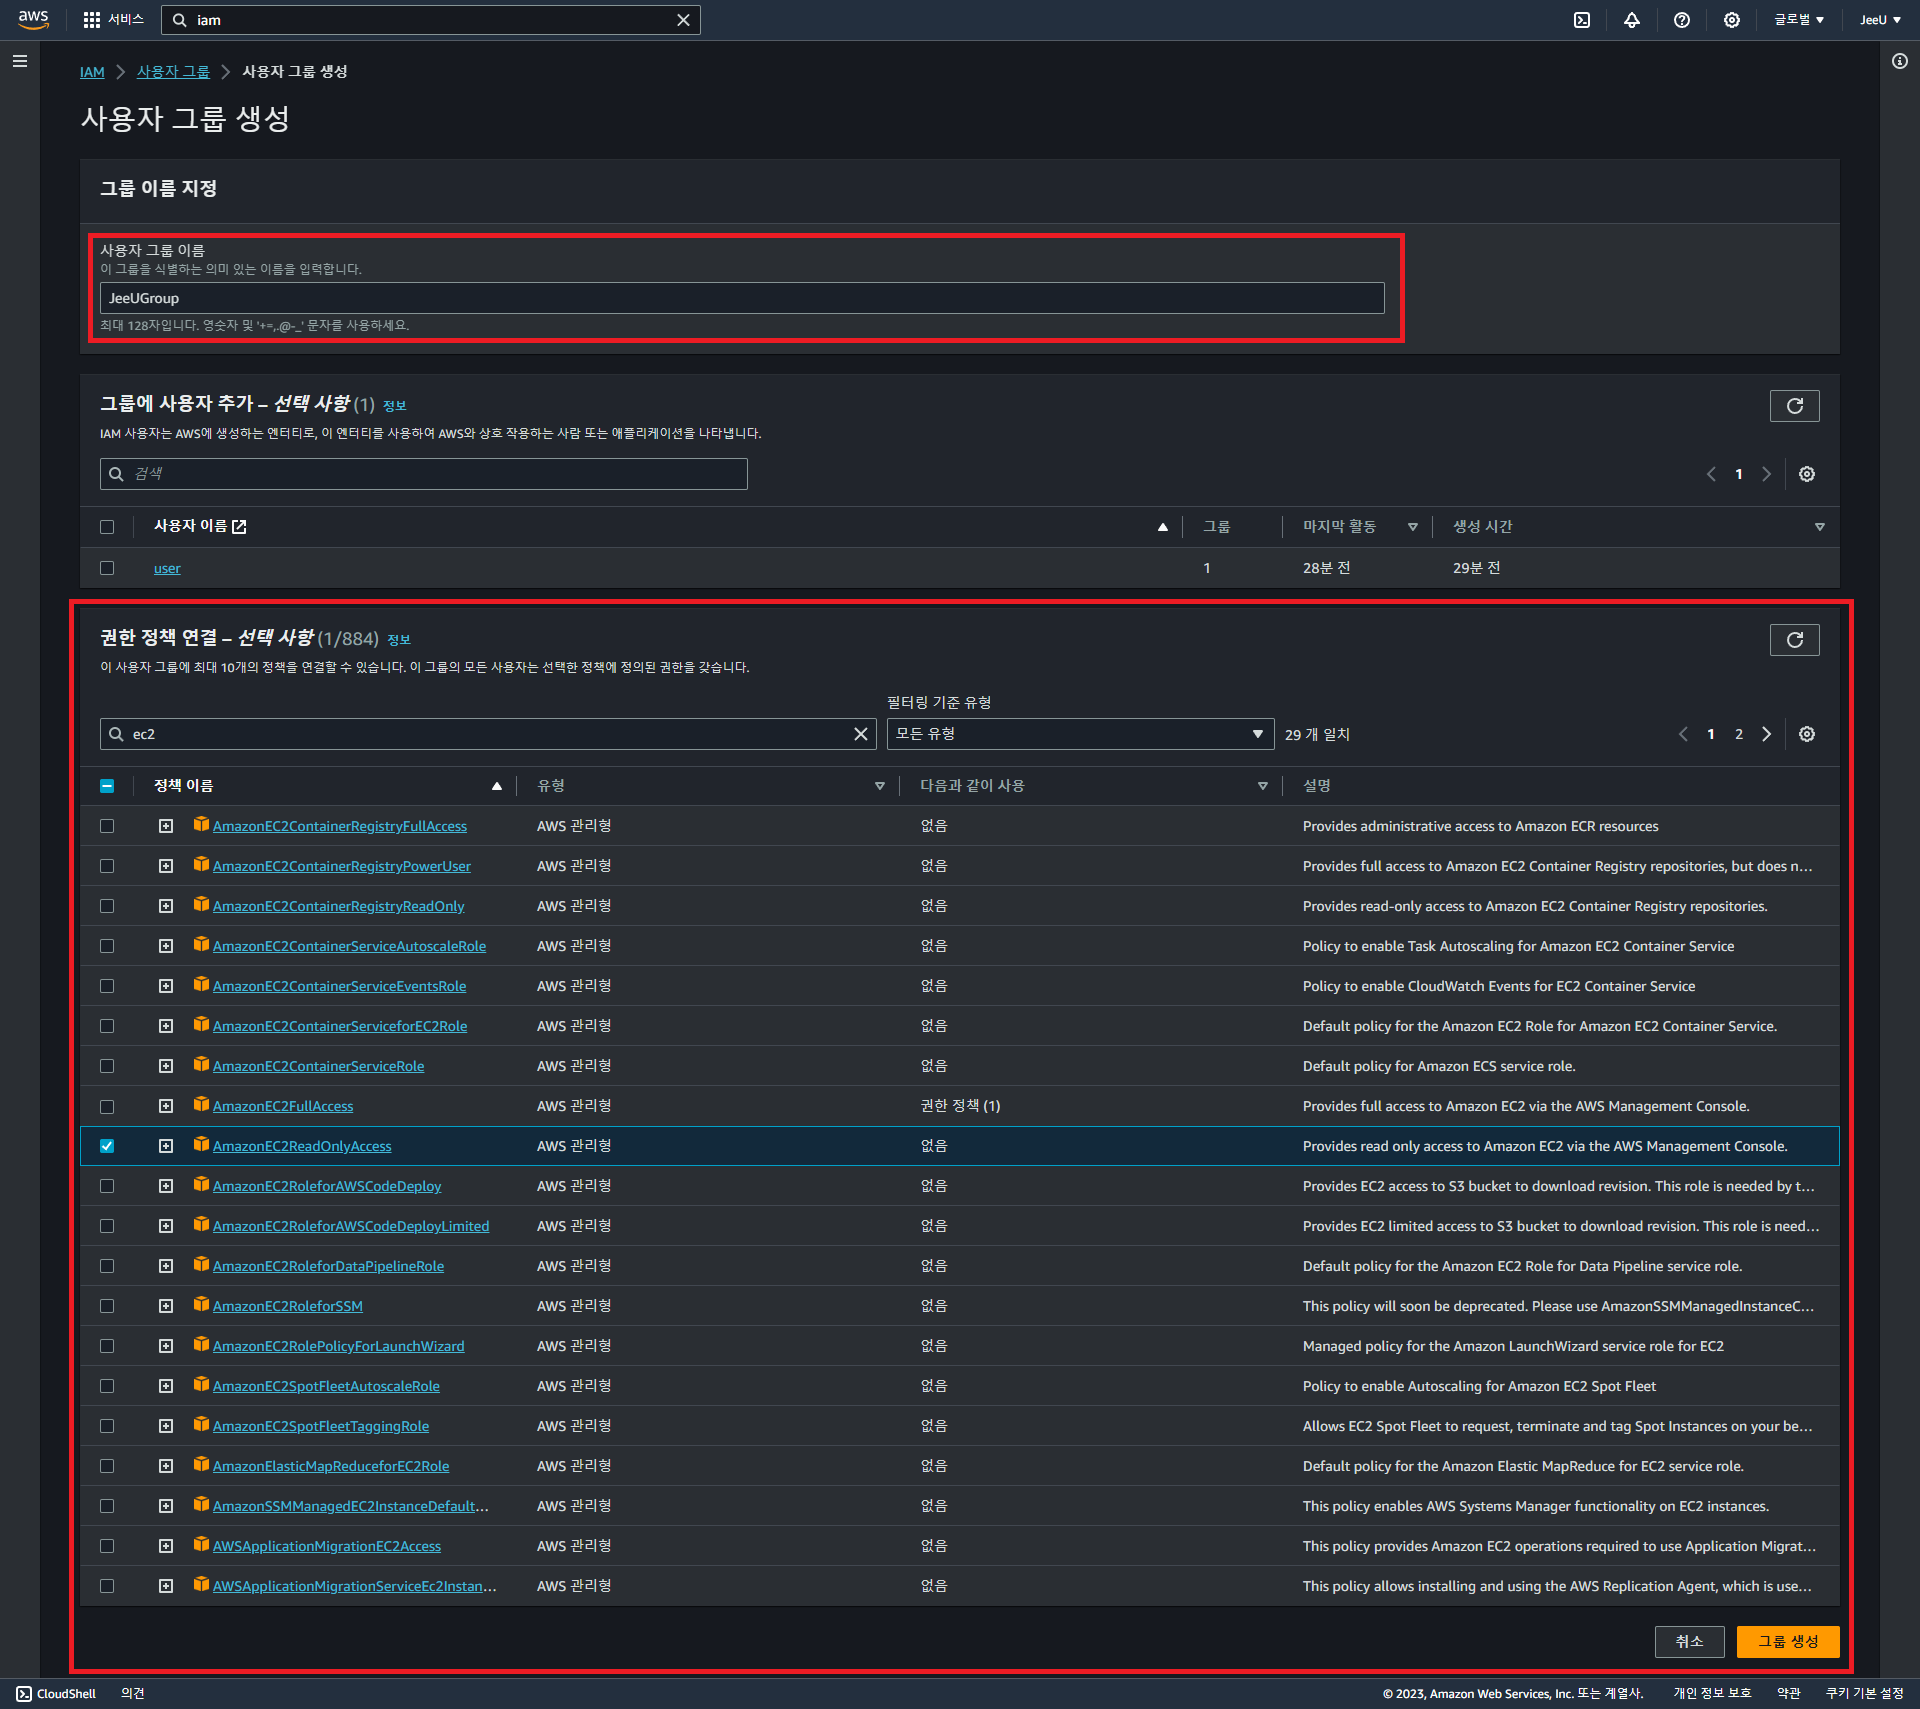Open the notifications bell icon
The height and width of the screenshot is (1709, 1920).
(x=1632, y=20)
